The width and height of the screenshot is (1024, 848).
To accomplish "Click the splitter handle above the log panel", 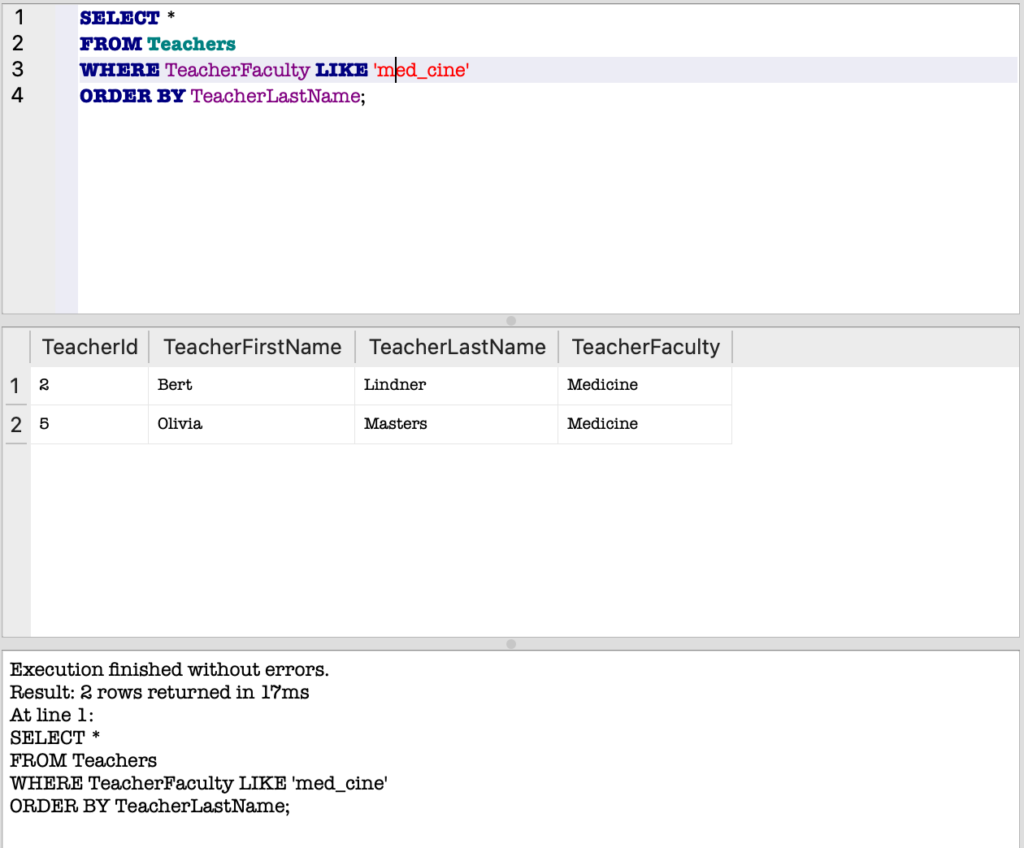I will 511,644.
